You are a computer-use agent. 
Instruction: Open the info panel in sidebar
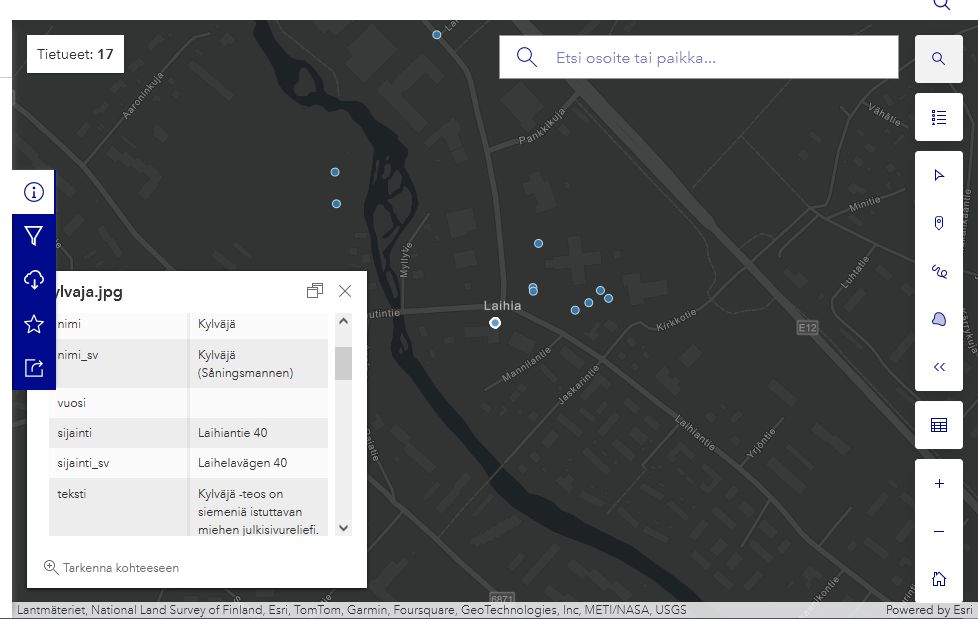tap(33, 192)
